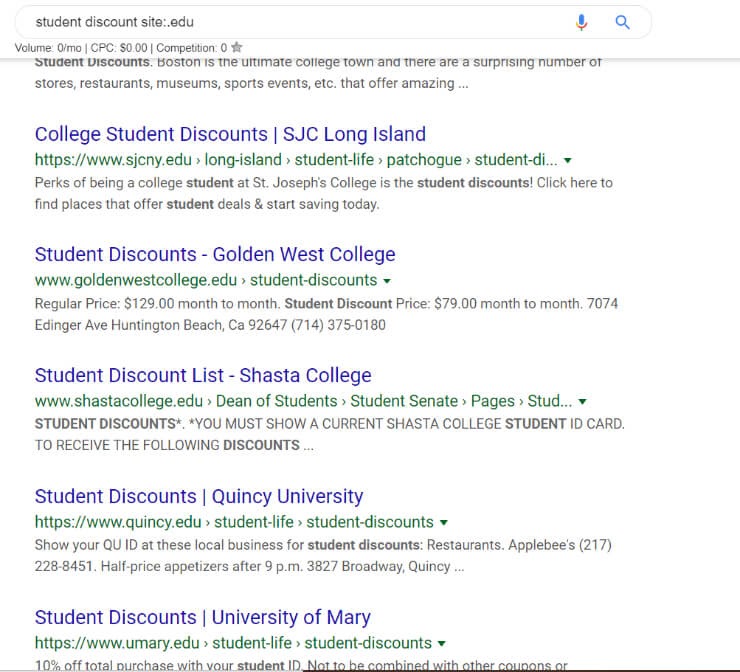Click the www.goldenwestcollege.edu green URL

206,280
